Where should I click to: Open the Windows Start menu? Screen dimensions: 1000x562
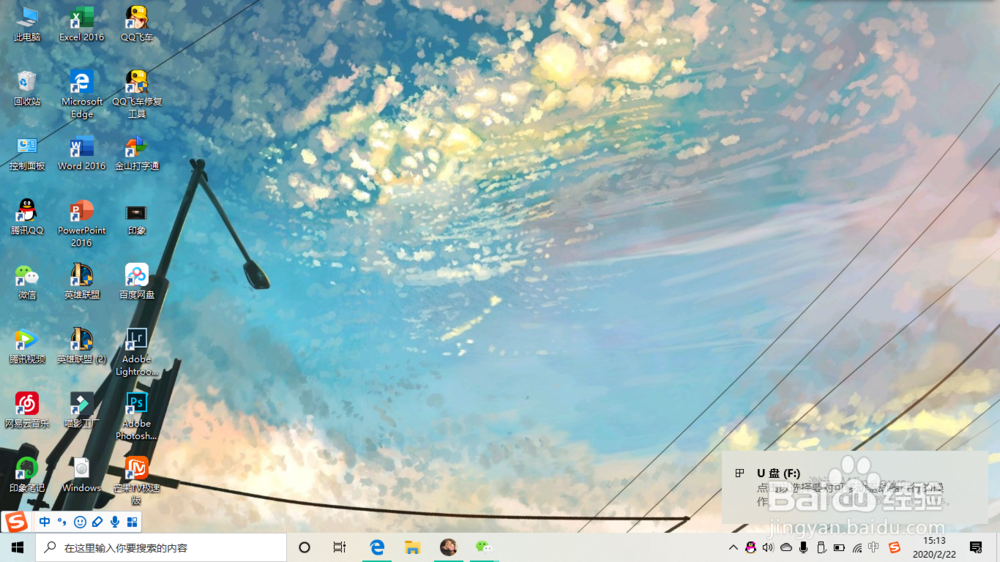[x=17, y=547]
